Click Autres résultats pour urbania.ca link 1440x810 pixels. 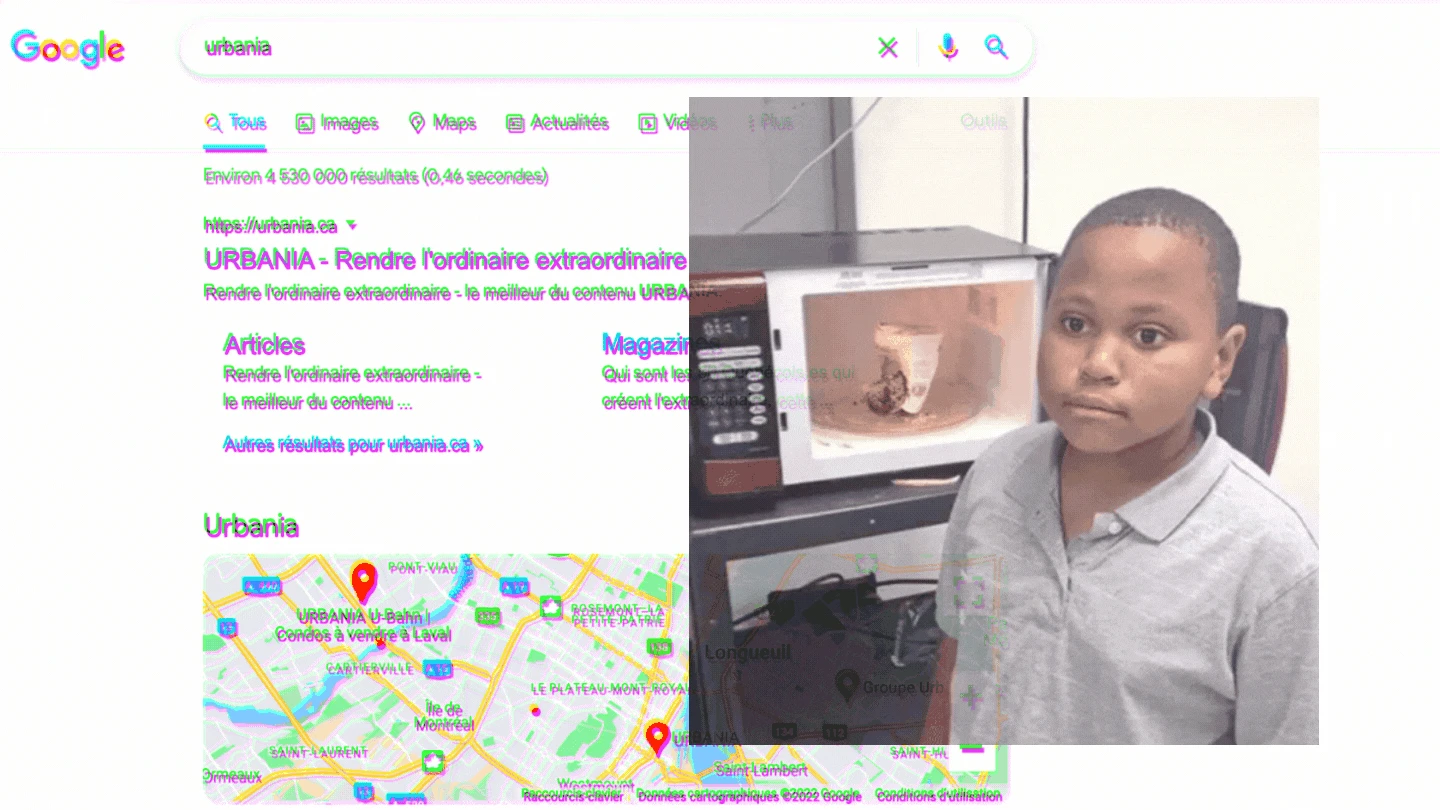[353, 445]
